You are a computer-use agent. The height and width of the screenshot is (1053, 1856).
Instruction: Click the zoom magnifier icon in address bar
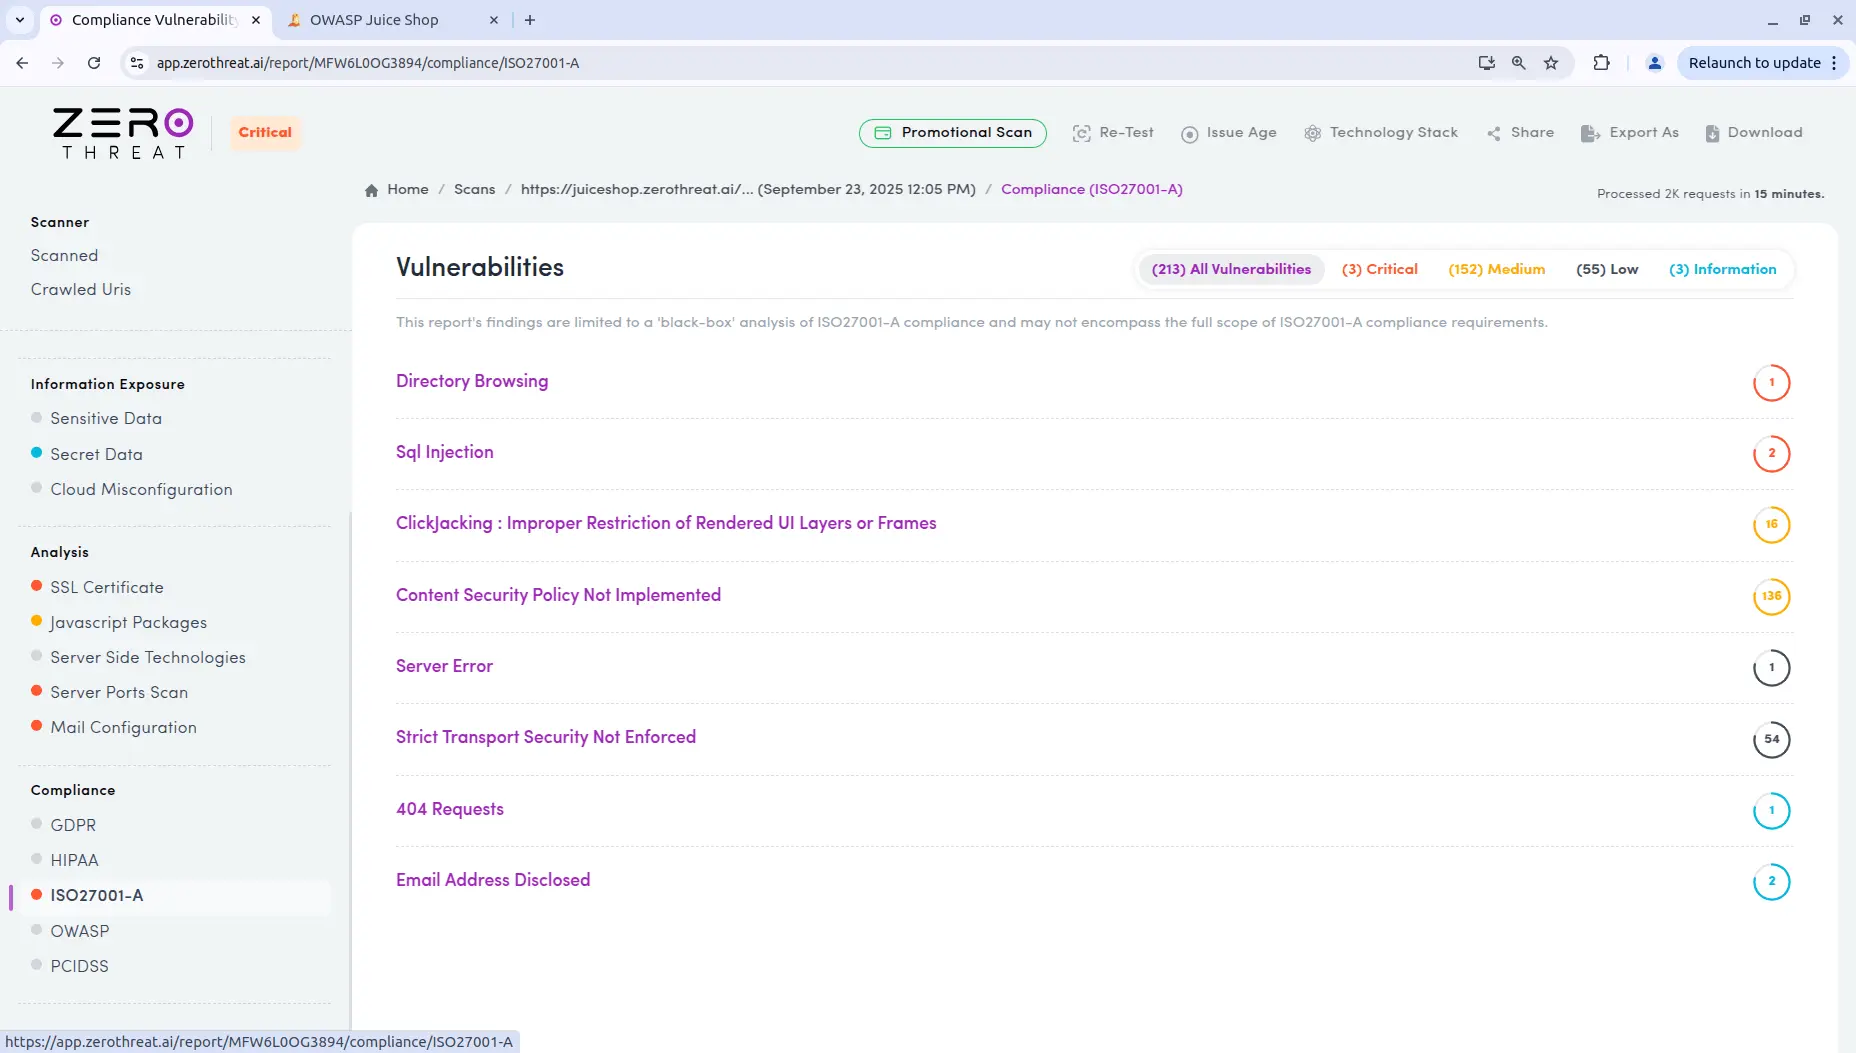[1518, 63]
